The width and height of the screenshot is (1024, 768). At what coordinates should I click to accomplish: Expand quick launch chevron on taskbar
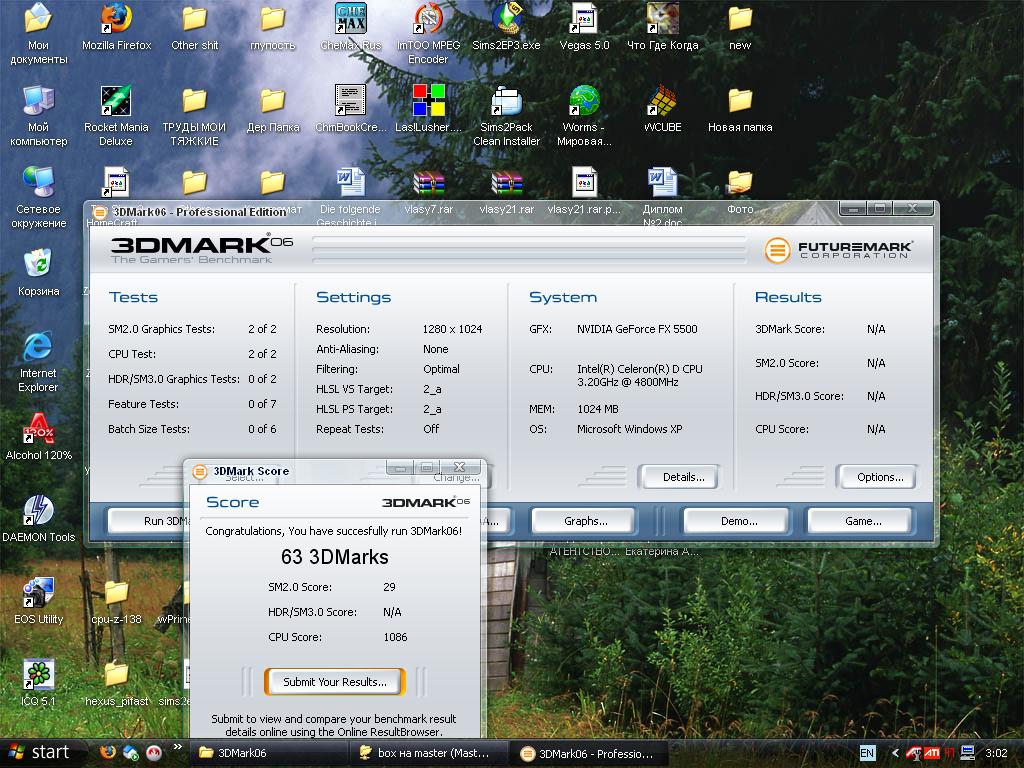[x=177, y=746]
